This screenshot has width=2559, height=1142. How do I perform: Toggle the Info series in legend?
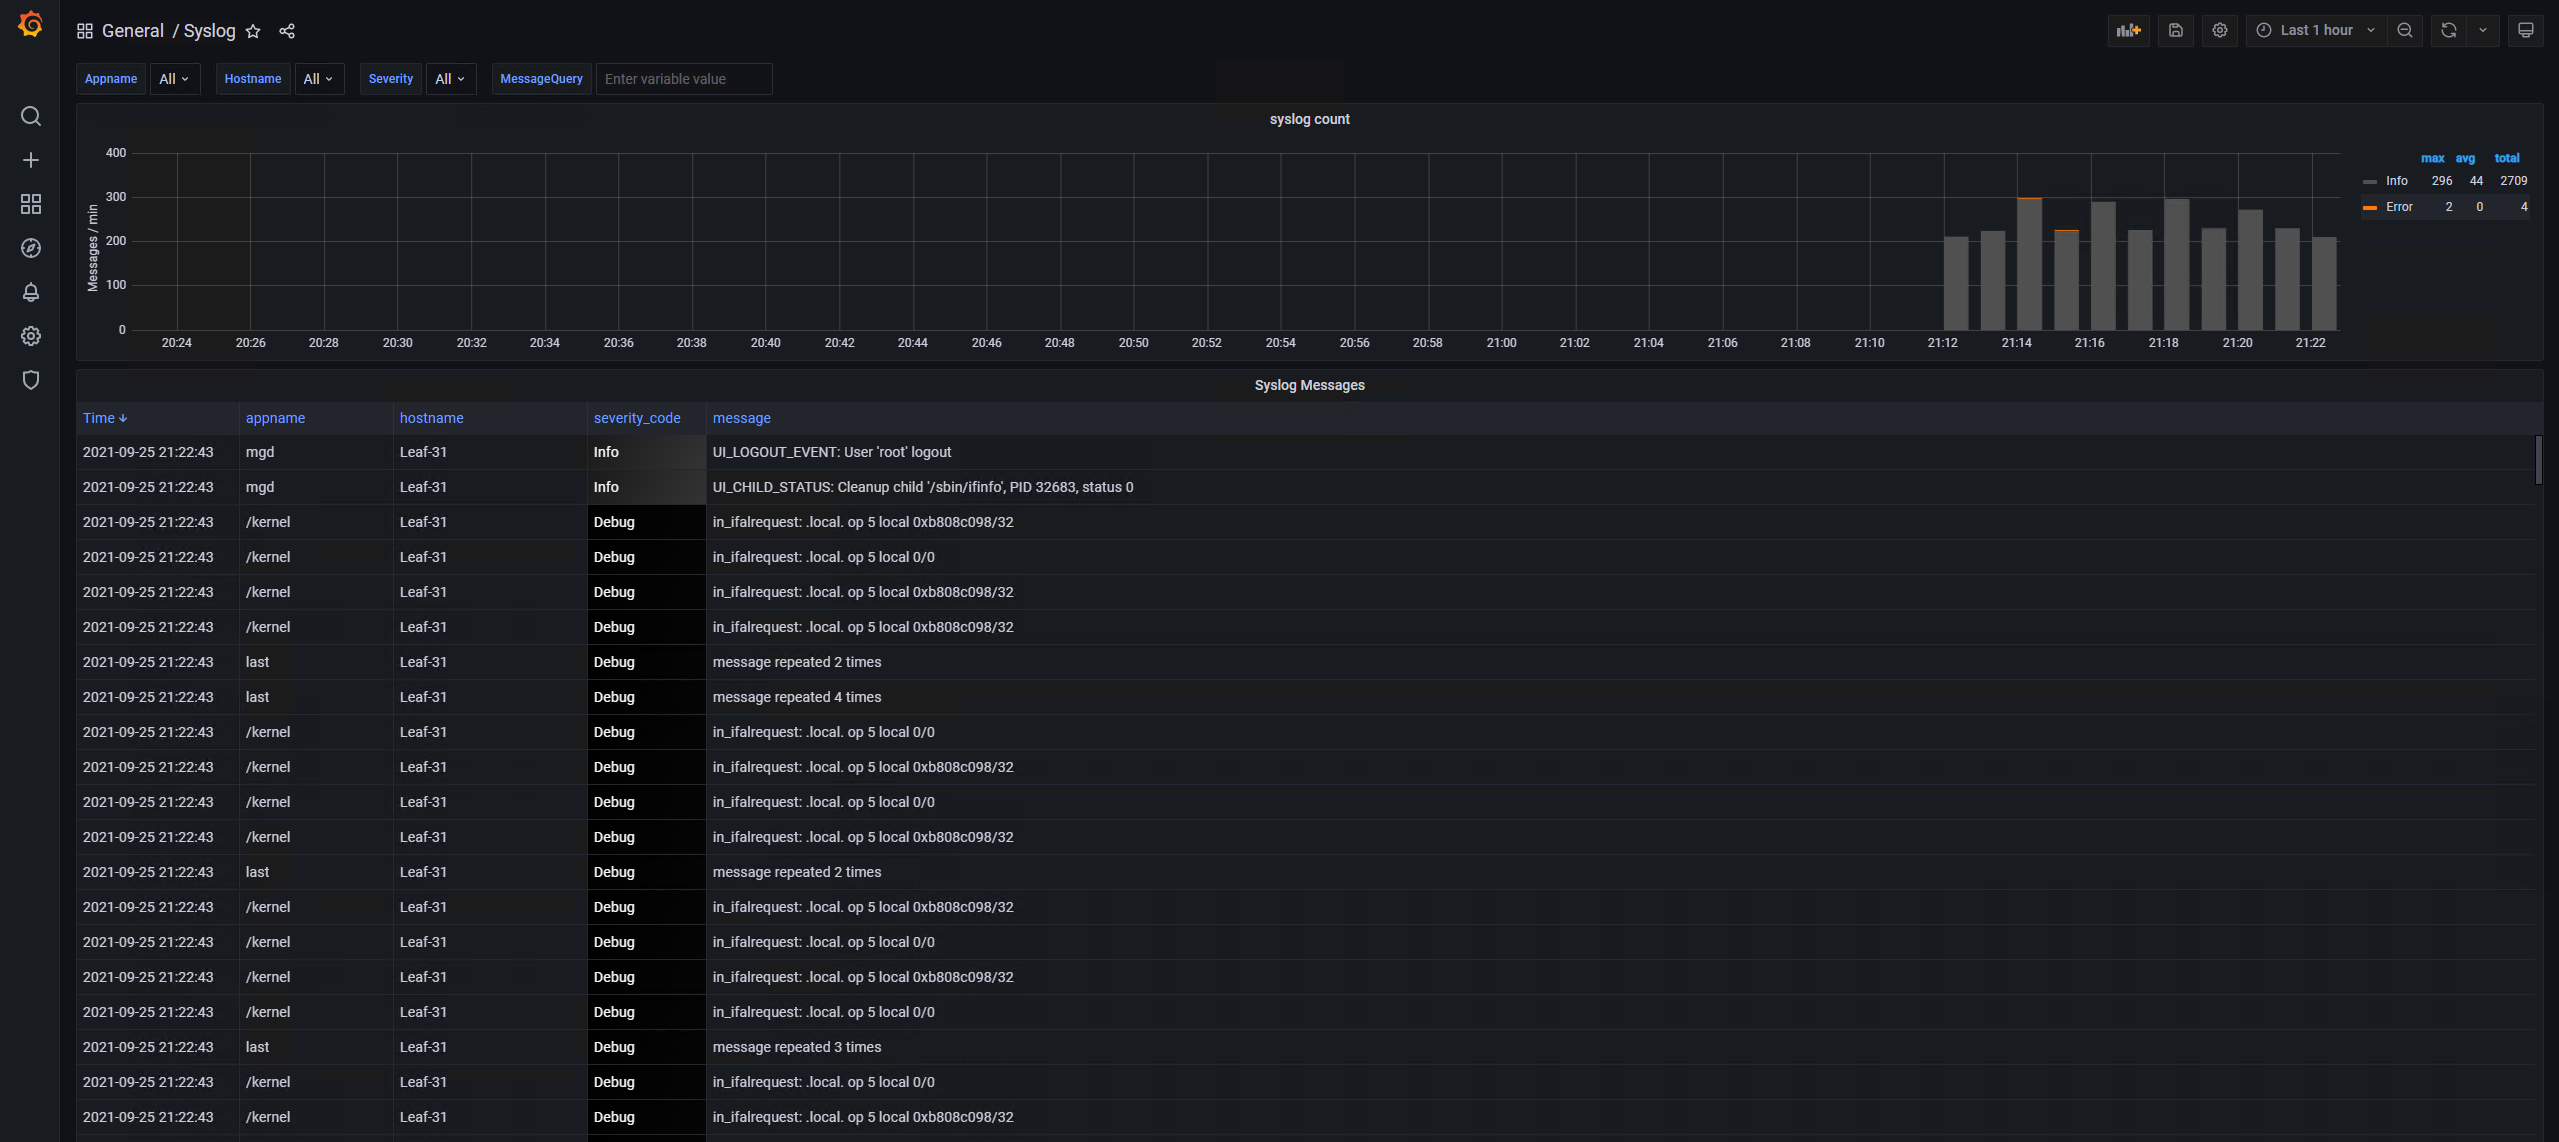(2396, 181)
